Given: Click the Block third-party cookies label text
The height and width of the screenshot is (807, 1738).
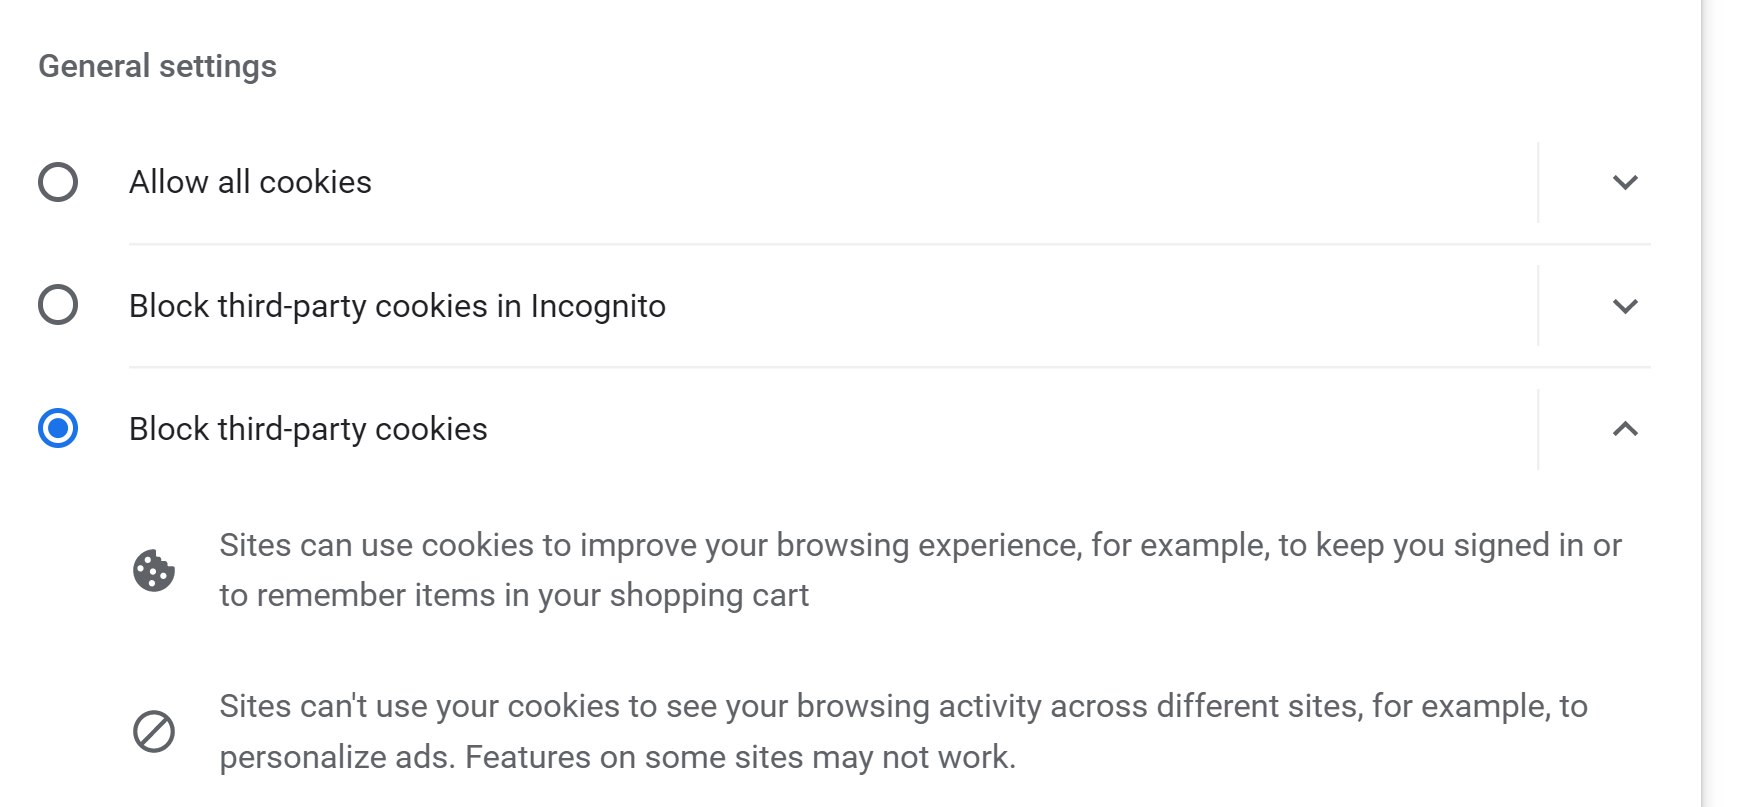Looking at the screenshot, I should point(308,429).
